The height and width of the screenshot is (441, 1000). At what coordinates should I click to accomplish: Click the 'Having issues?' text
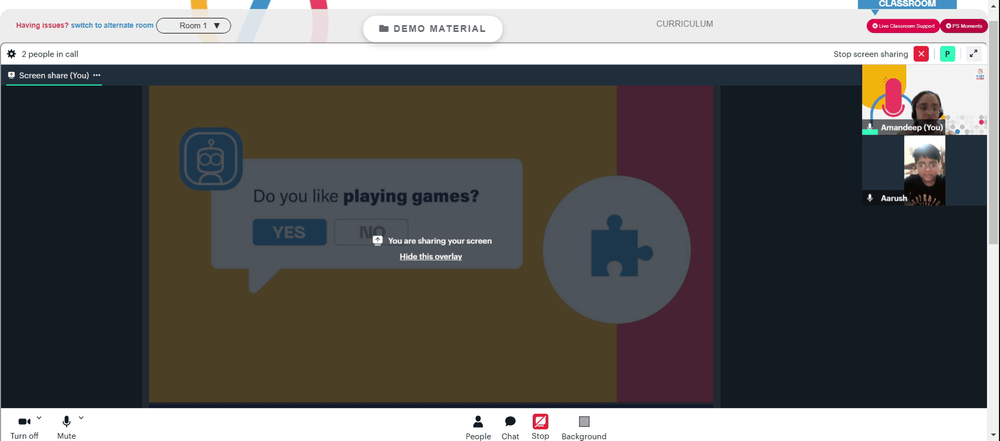(x=42, y=26)
